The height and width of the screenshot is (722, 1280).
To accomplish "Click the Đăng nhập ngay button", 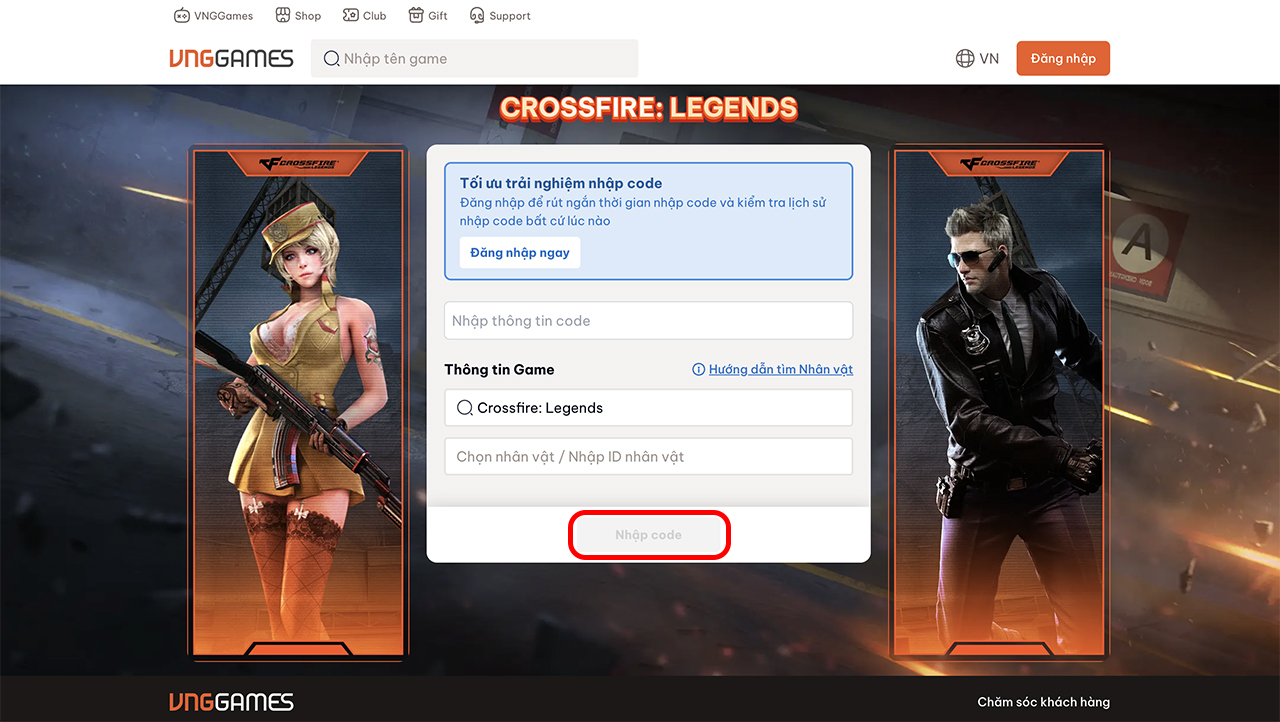I will coord(520,252).
